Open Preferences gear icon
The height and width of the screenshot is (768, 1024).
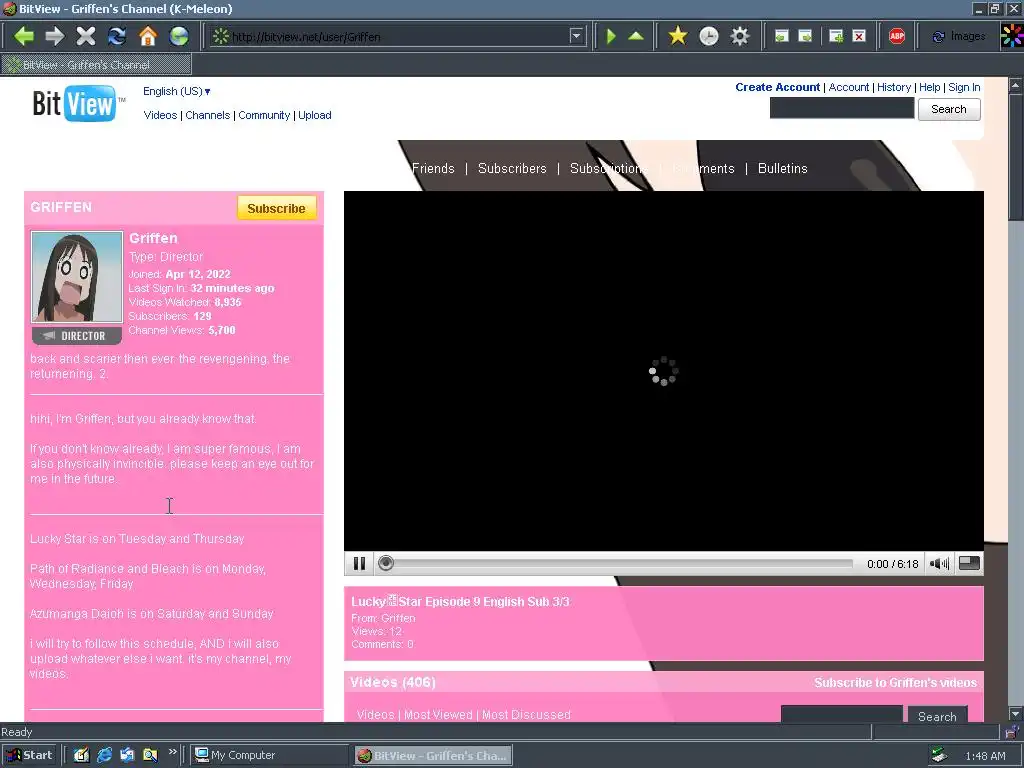coord(740,36)
